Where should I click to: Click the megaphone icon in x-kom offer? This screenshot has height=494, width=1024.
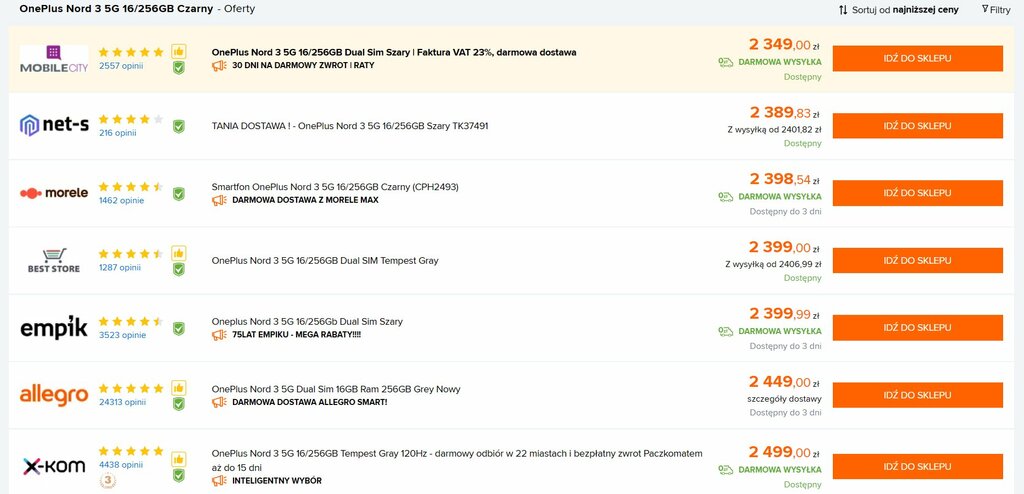219,480
